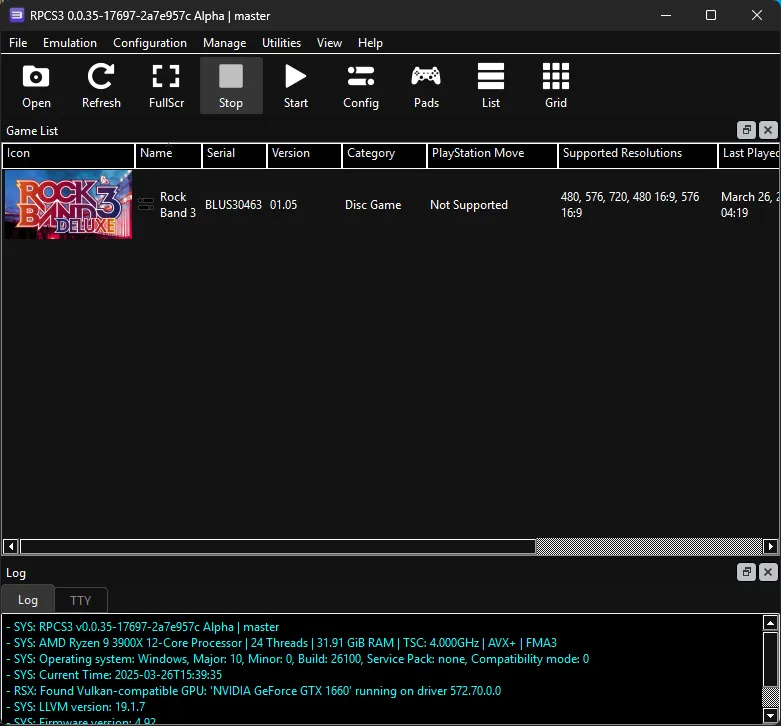The image size is (781, 726).
Task: Click the Operating system log line
Action: coord(297,659)
